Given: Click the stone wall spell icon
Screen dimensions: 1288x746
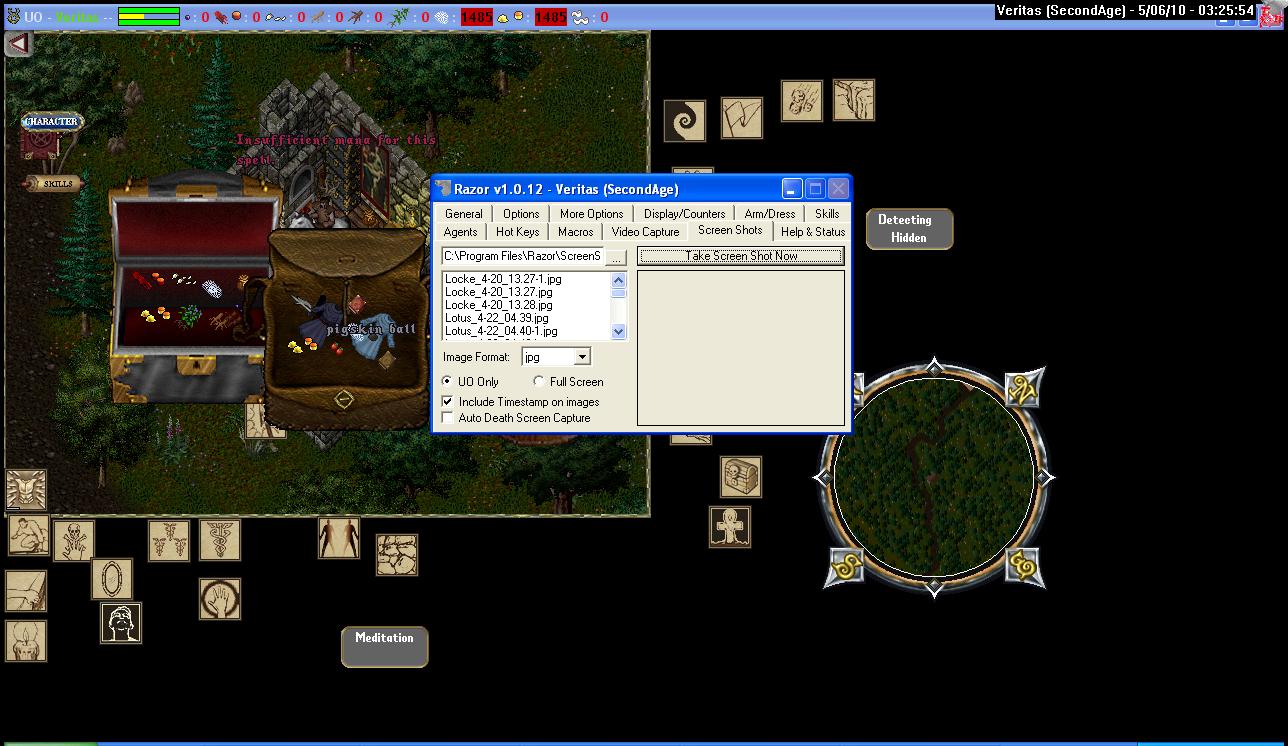Looking at the screenshot, I should (397, 554).
